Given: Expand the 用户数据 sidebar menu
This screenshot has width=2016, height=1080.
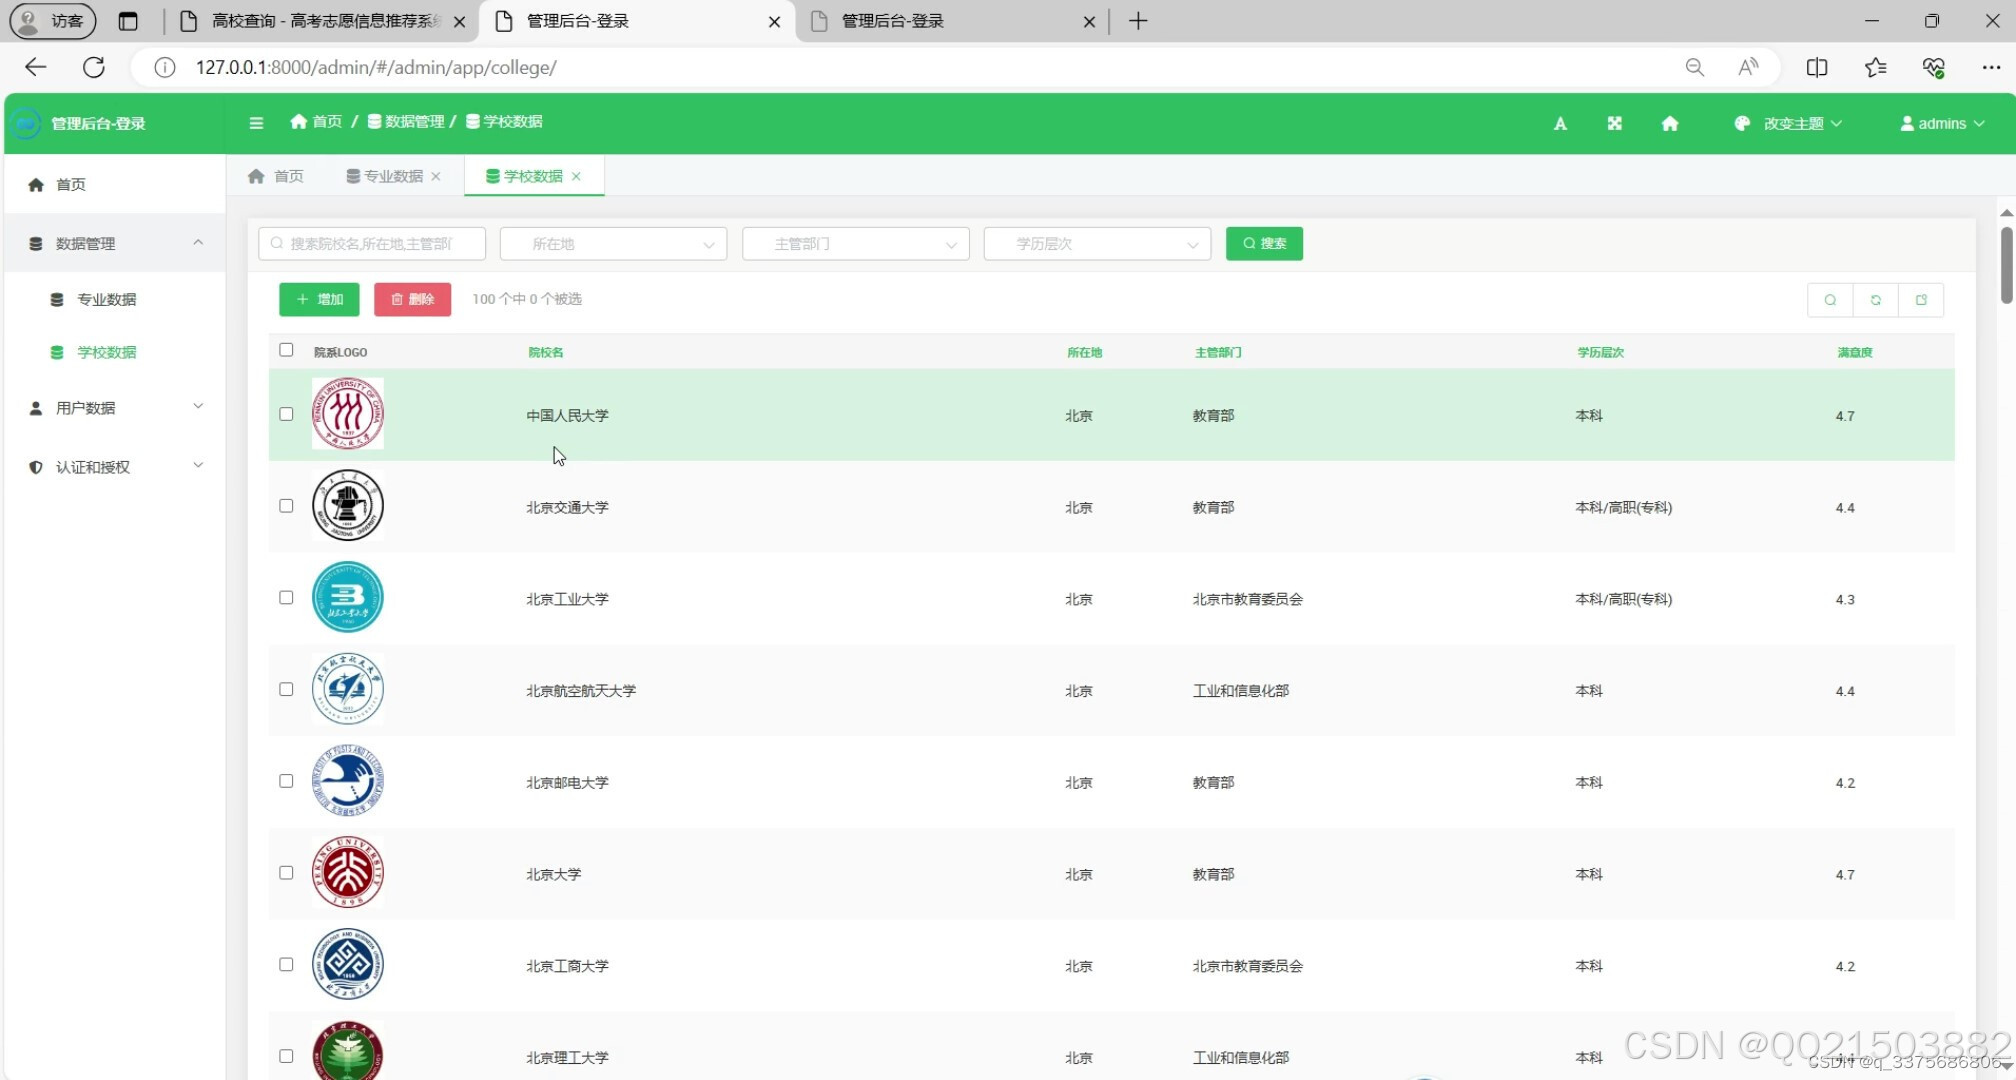Looking at the screenshot, I should click(115, 408).
